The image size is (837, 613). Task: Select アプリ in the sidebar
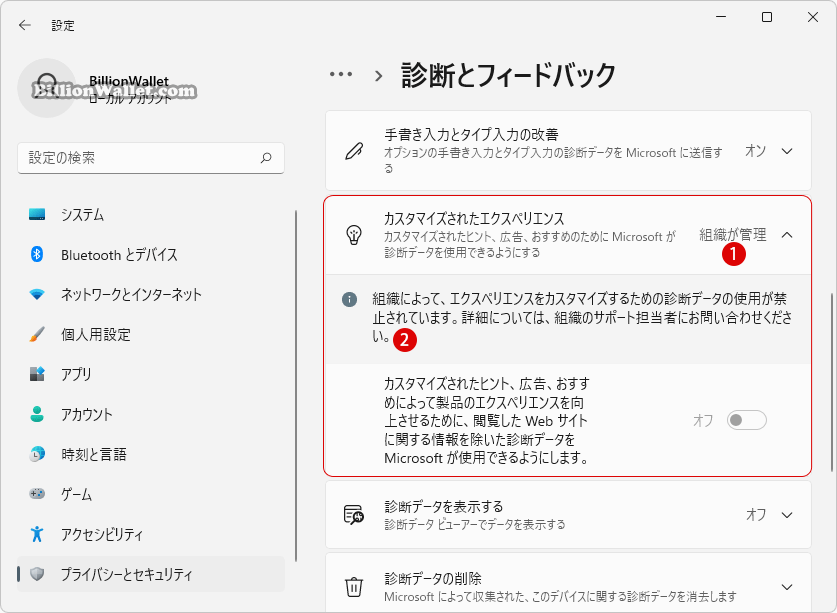pos(151,374)
